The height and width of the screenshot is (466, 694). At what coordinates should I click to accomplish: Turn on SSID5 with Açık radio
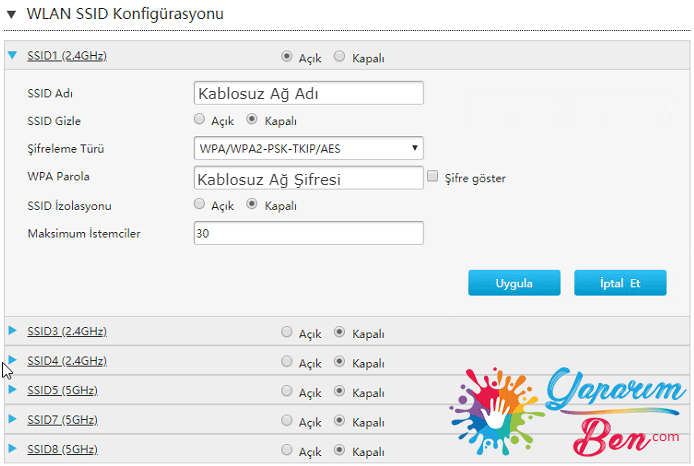(288, 391)
